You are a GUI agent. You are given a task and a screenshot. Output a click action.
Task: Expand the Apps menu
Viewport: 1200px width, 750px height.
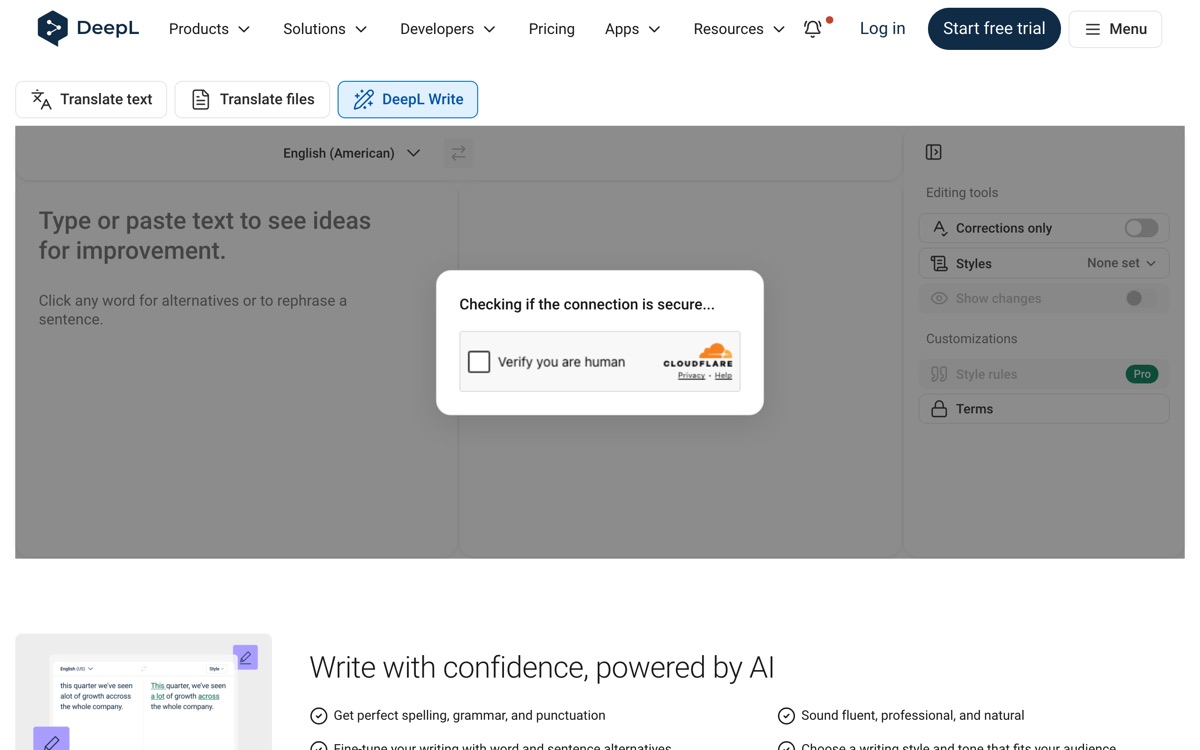633,29
